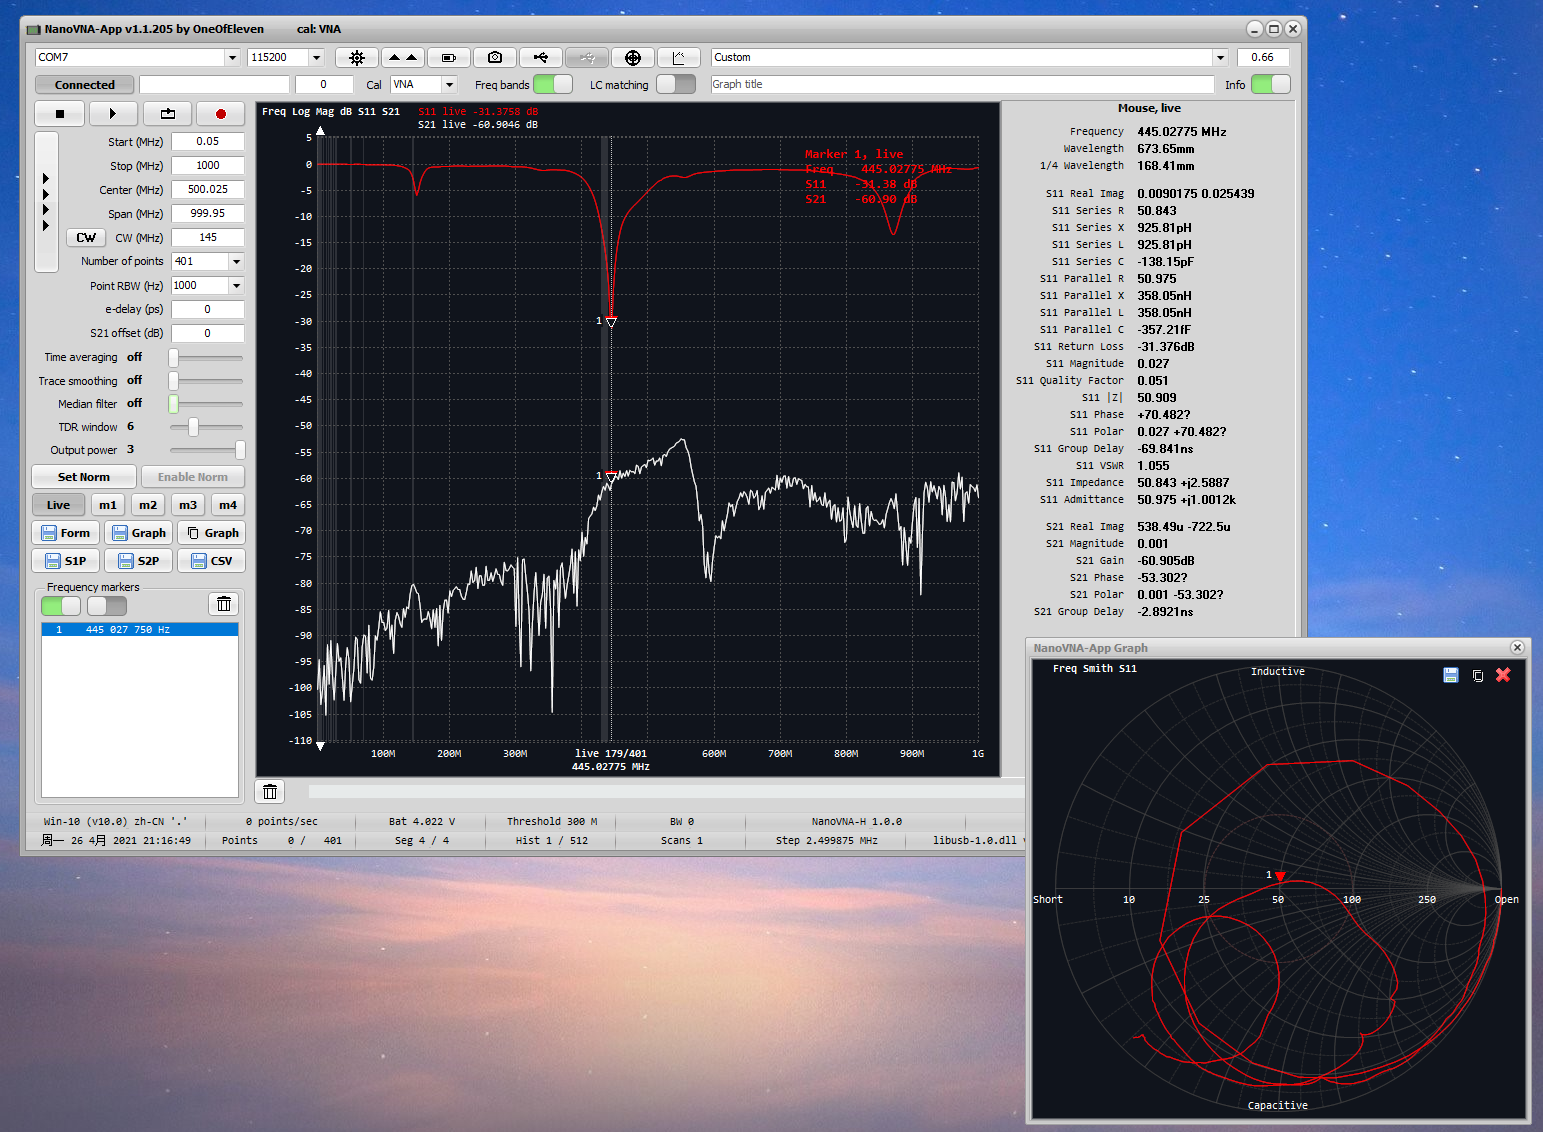The width and height of the screenshot is (1543, 1132).
Task: Click the 0.66 value field
Action: tap(1263, 58)
